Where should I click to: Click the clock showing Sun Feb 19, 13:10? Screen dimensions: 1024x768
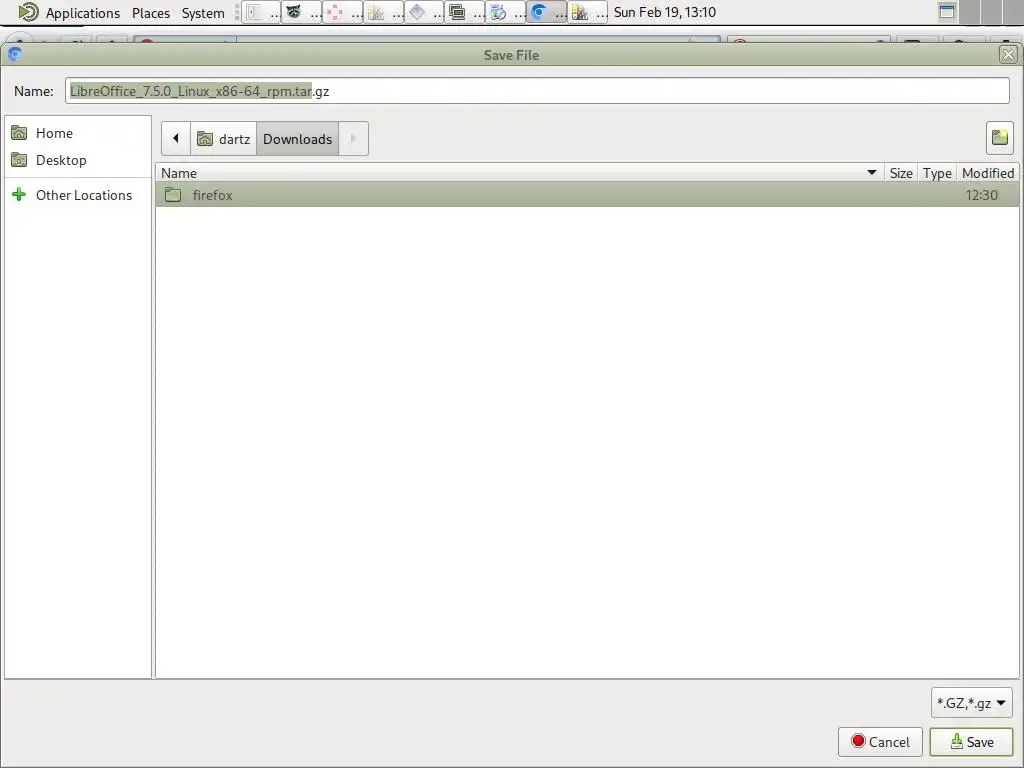pyautogui.click(x=664, y=12)
